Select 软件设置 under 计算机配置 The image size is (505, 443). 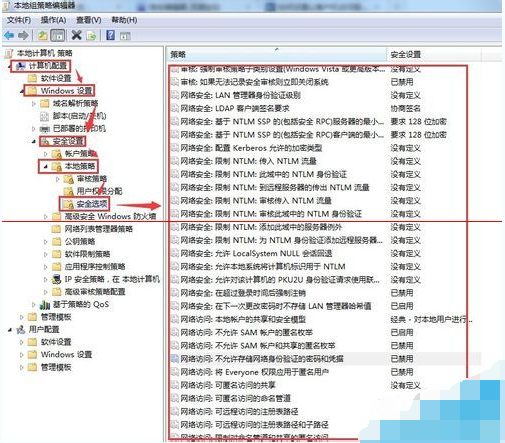click(56, 78)
